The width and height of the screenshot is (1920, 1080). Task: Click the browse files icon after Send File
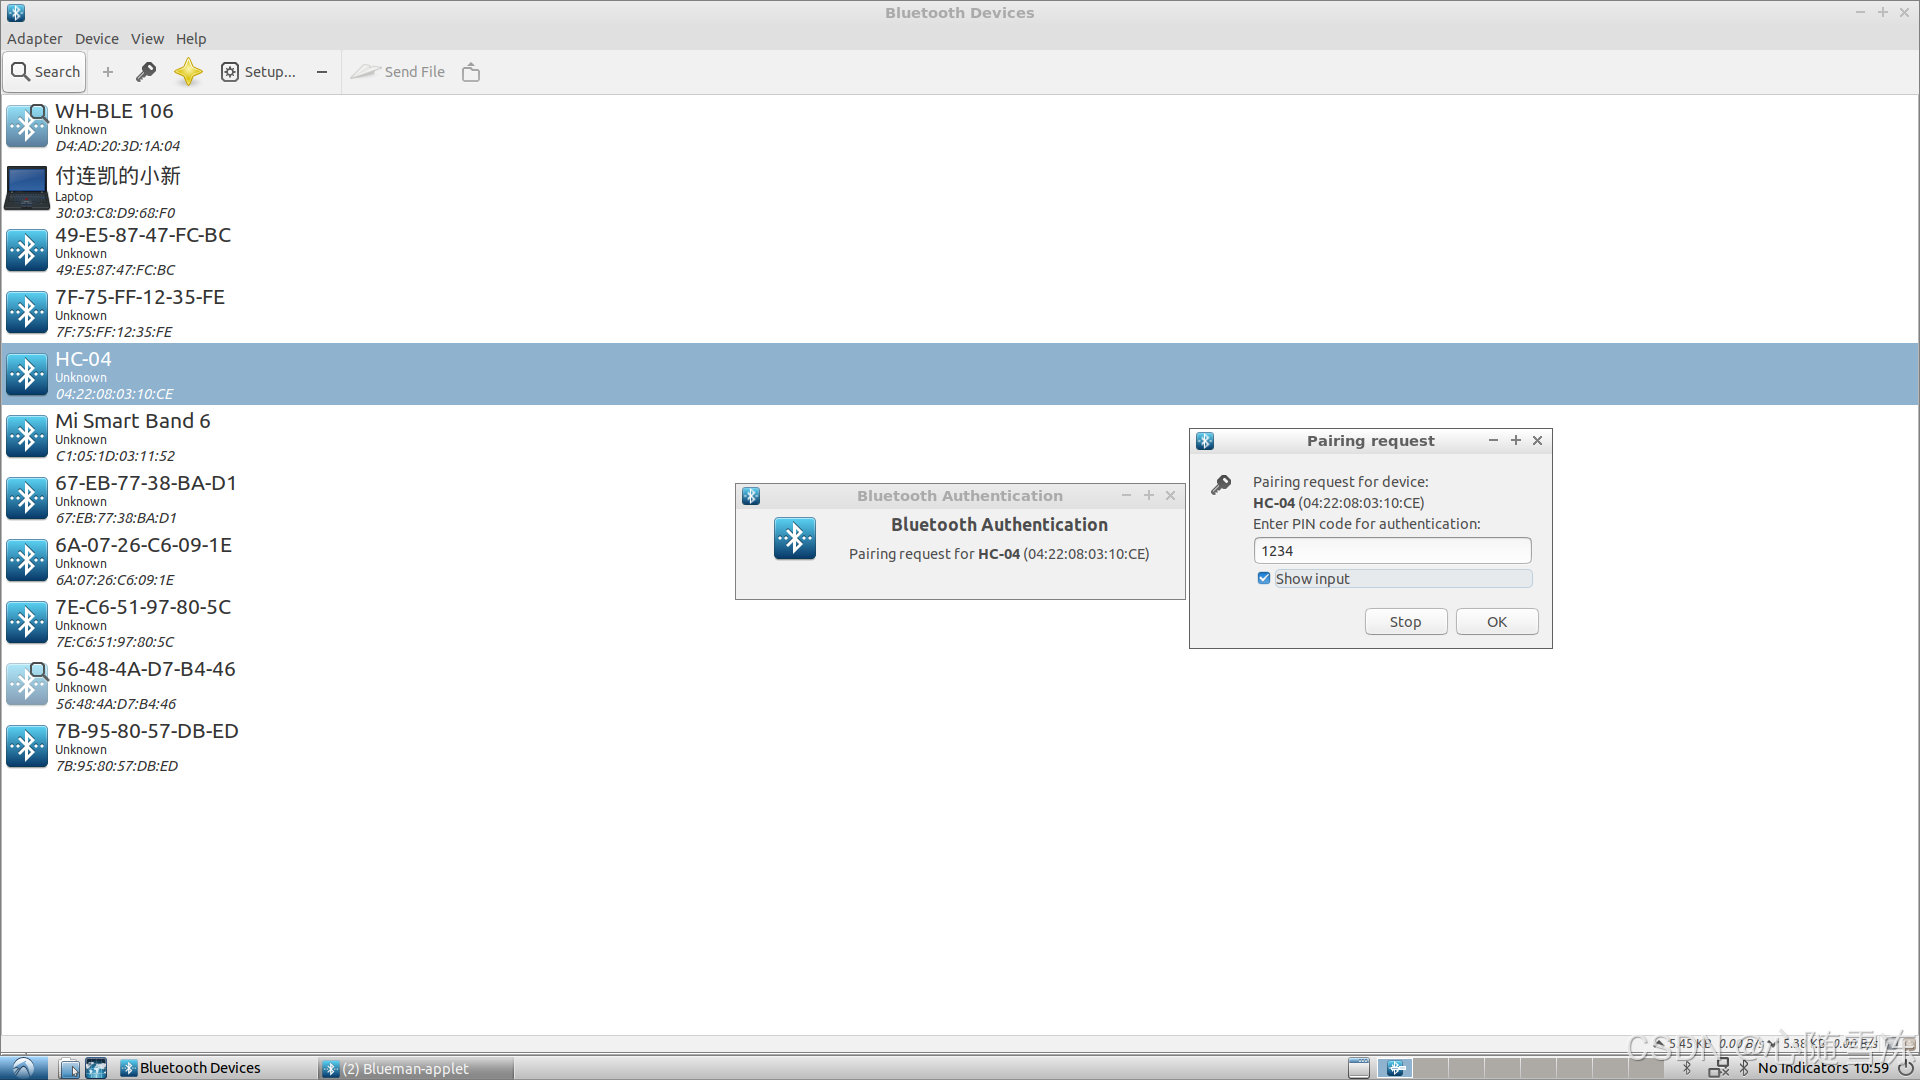click(x=471, y=72)
